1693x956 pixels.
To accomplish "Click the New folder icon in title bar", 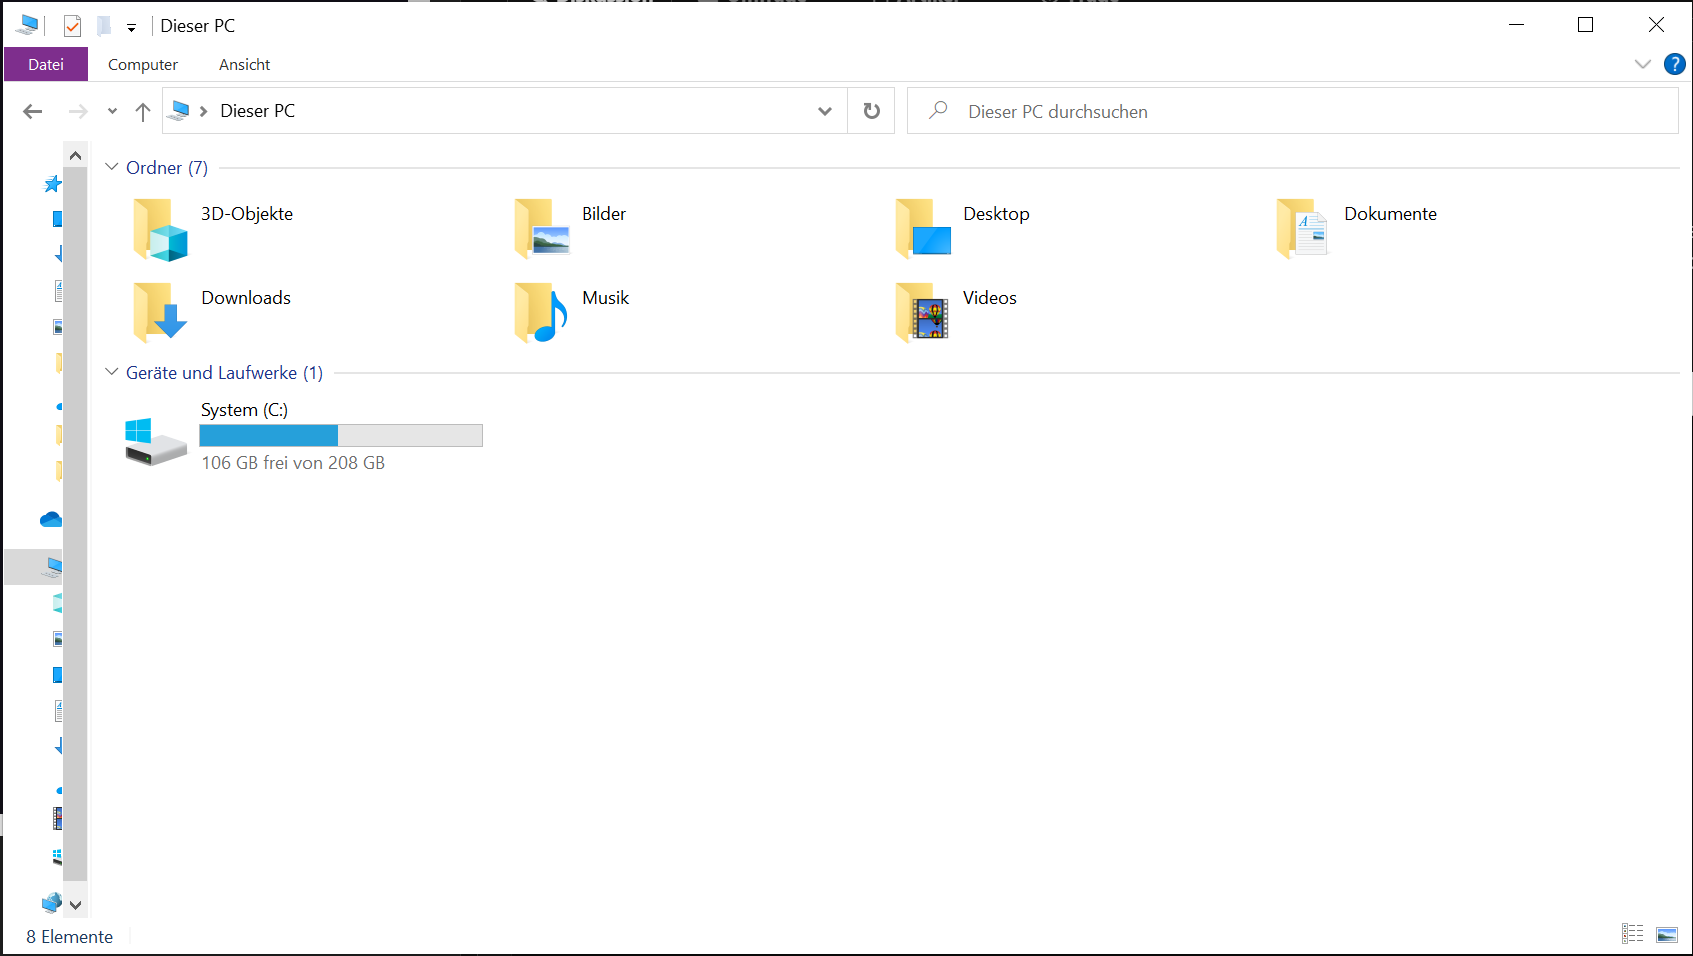I will coord(104,26).
